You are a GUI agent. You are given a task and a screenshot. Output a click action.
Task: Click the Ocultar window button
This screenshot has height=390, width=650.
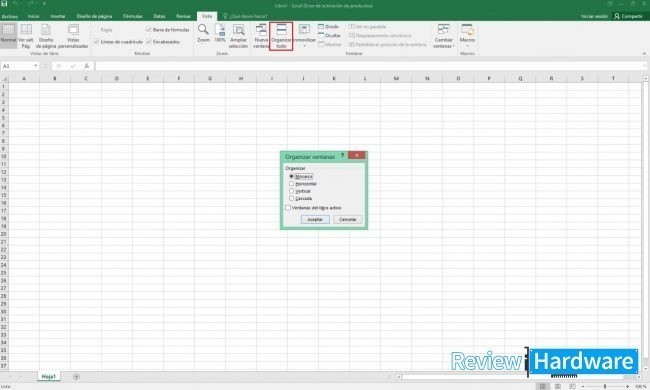(x=329, y=35)
